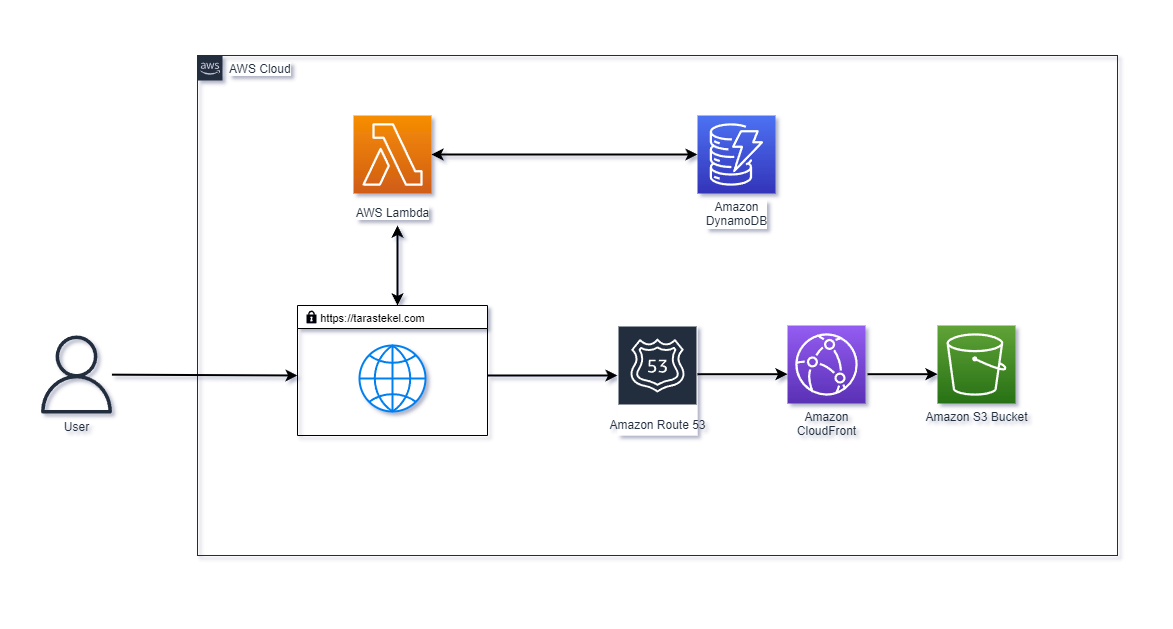This screenshot has width=1173, height=629.
Task: Select the vertical arrow below AWS Lambda
Action: pos(398,265)
